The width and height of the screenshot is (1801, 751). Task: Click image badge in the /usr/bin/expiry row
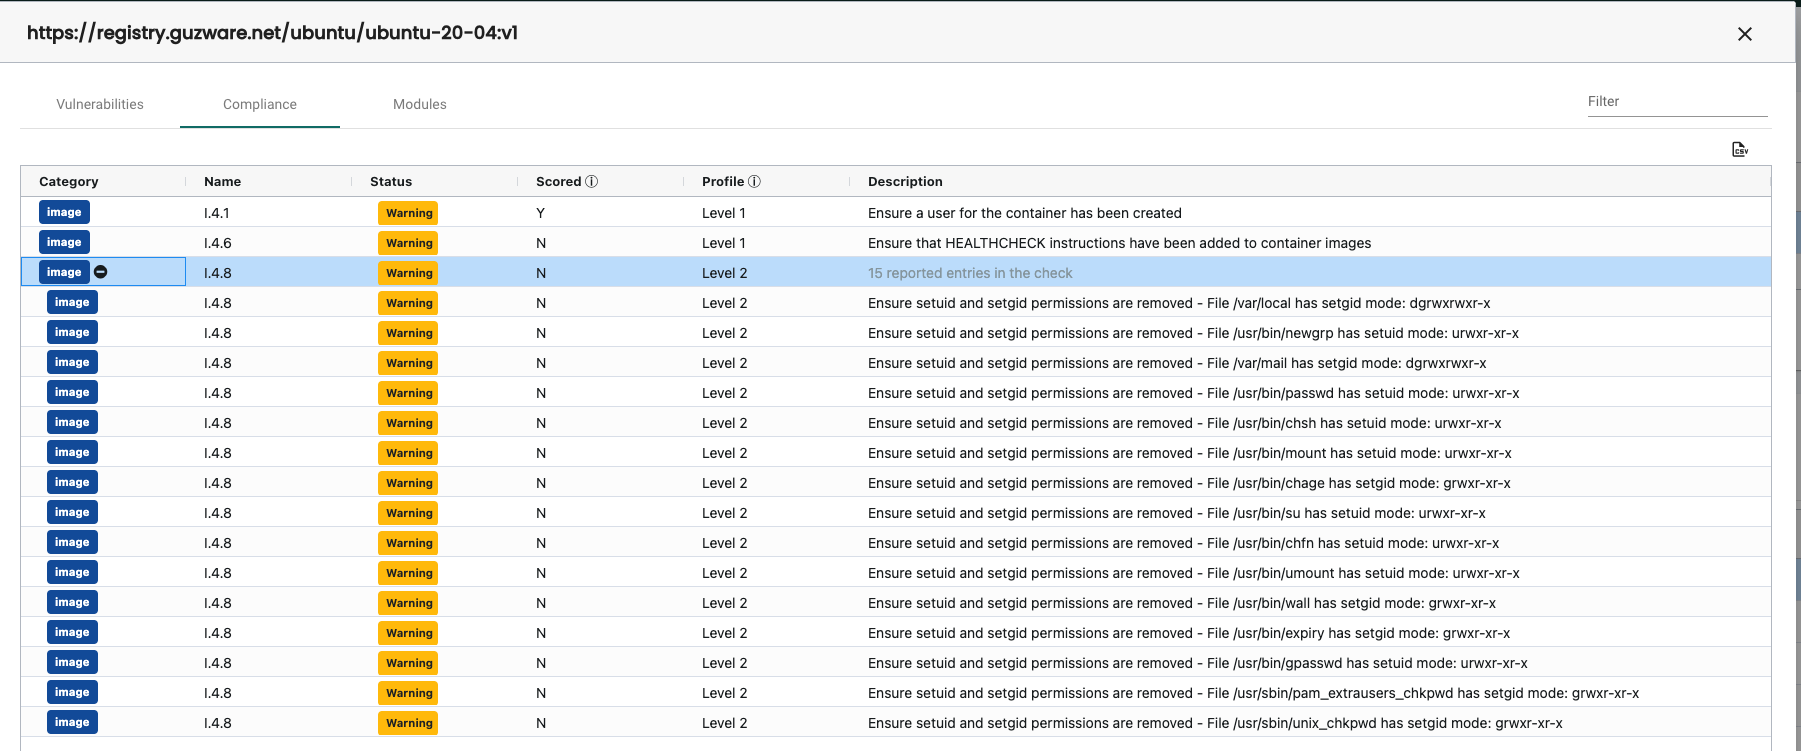pos(72,632)
